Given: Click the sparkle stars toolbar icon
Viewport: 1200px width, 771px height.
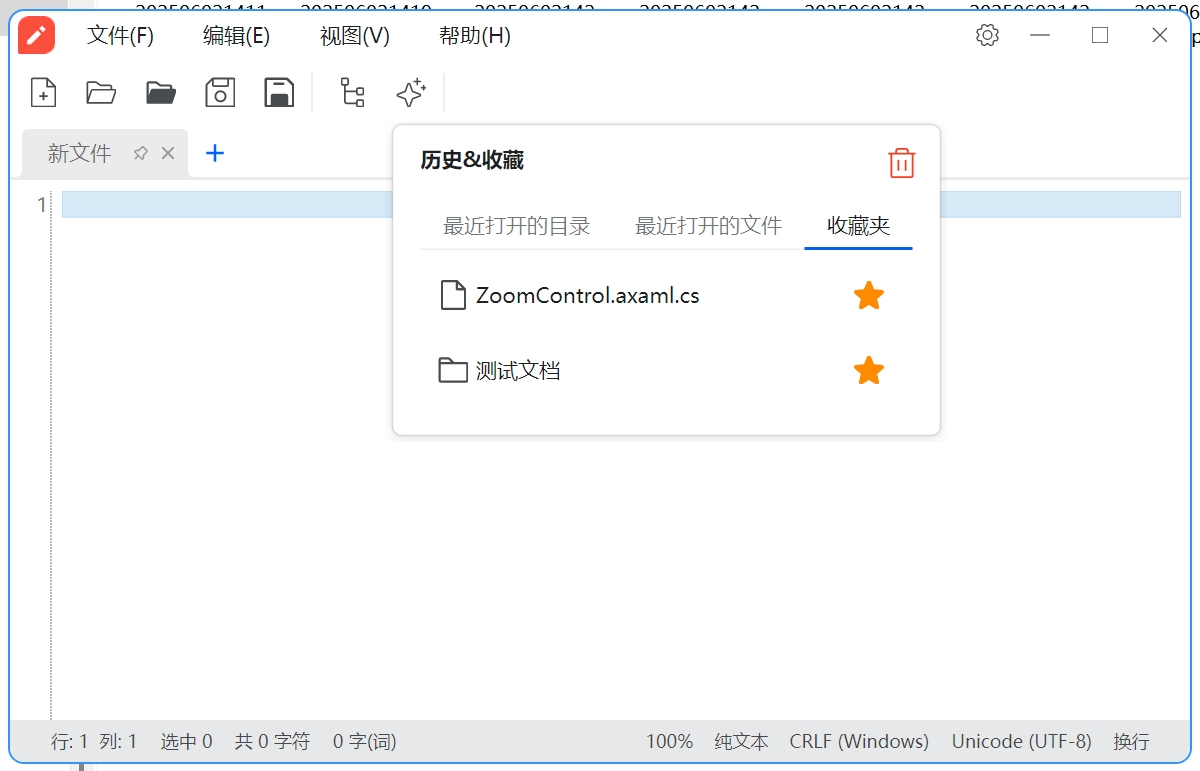Looking at the screenshot, I should (x=410, y=93).
